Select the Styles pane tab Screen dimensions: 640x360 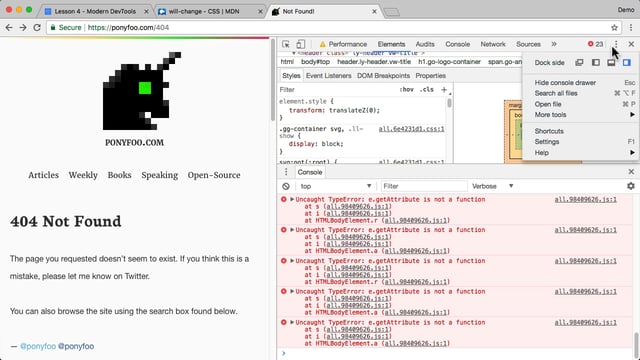pyautogui.click(x=291, y=76)
